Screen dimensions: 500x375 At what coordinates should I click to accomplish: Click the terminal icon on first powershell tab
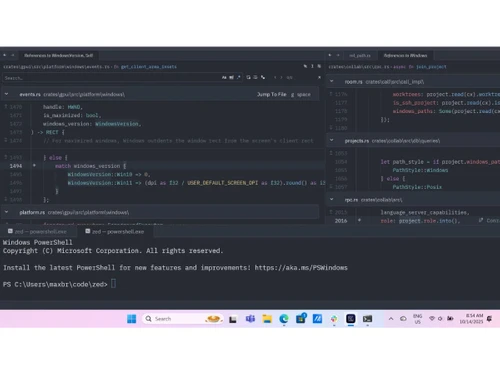pyautogui.click(x=10, y=231)
